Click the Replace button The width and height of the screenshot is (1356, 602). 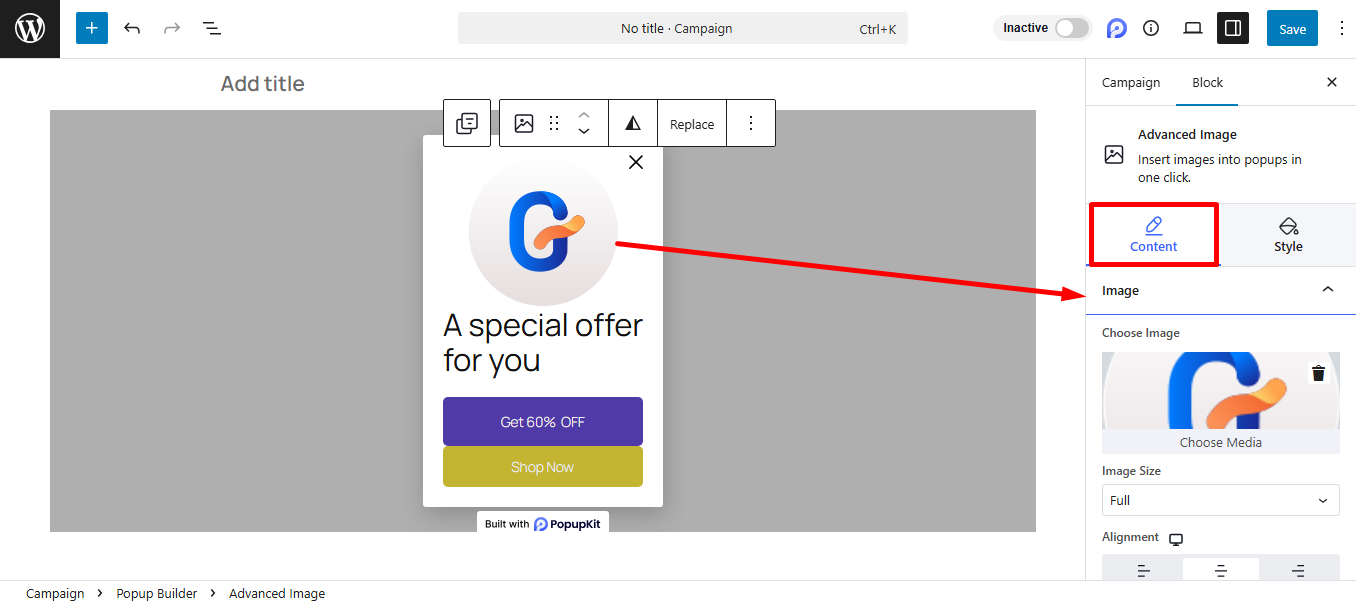point(691,123)
